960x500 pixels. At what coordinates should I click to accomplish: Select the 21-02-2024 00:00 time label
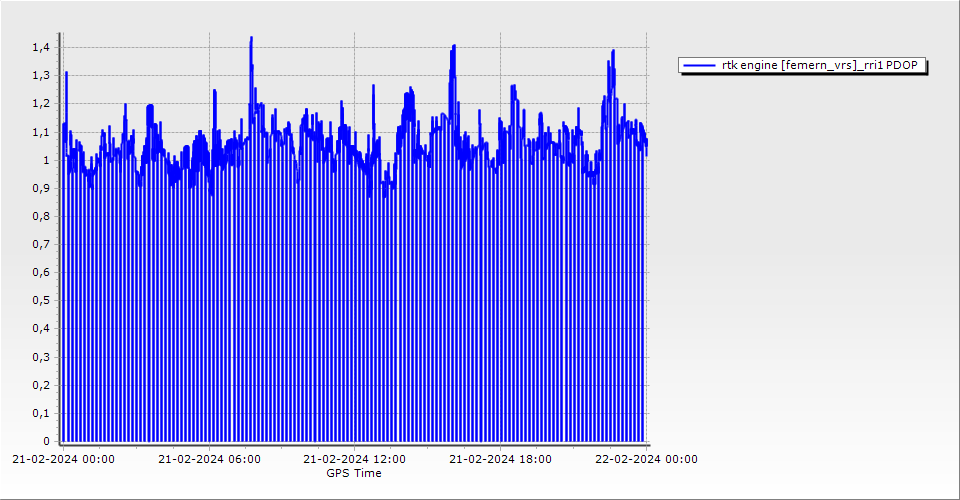(x=63, y=460)
